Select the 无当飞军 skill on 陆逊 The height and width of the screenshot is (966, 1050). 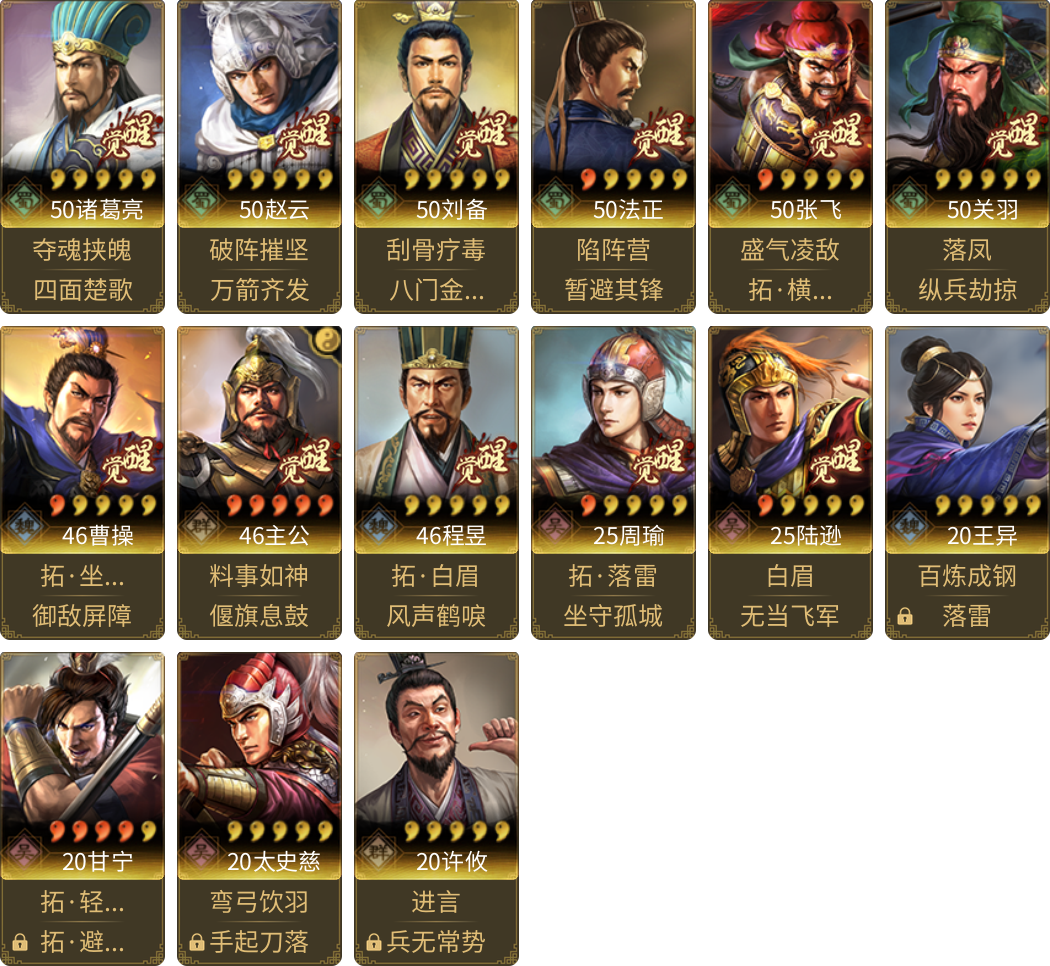pos(790,616)
